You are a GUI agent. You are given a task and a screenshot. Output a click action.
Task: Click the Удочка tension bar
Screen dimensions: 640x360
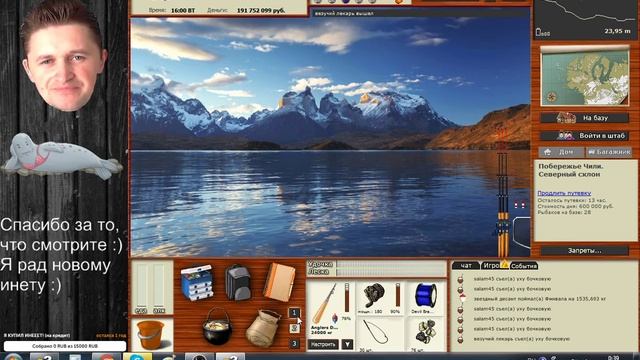coord(391,264)
